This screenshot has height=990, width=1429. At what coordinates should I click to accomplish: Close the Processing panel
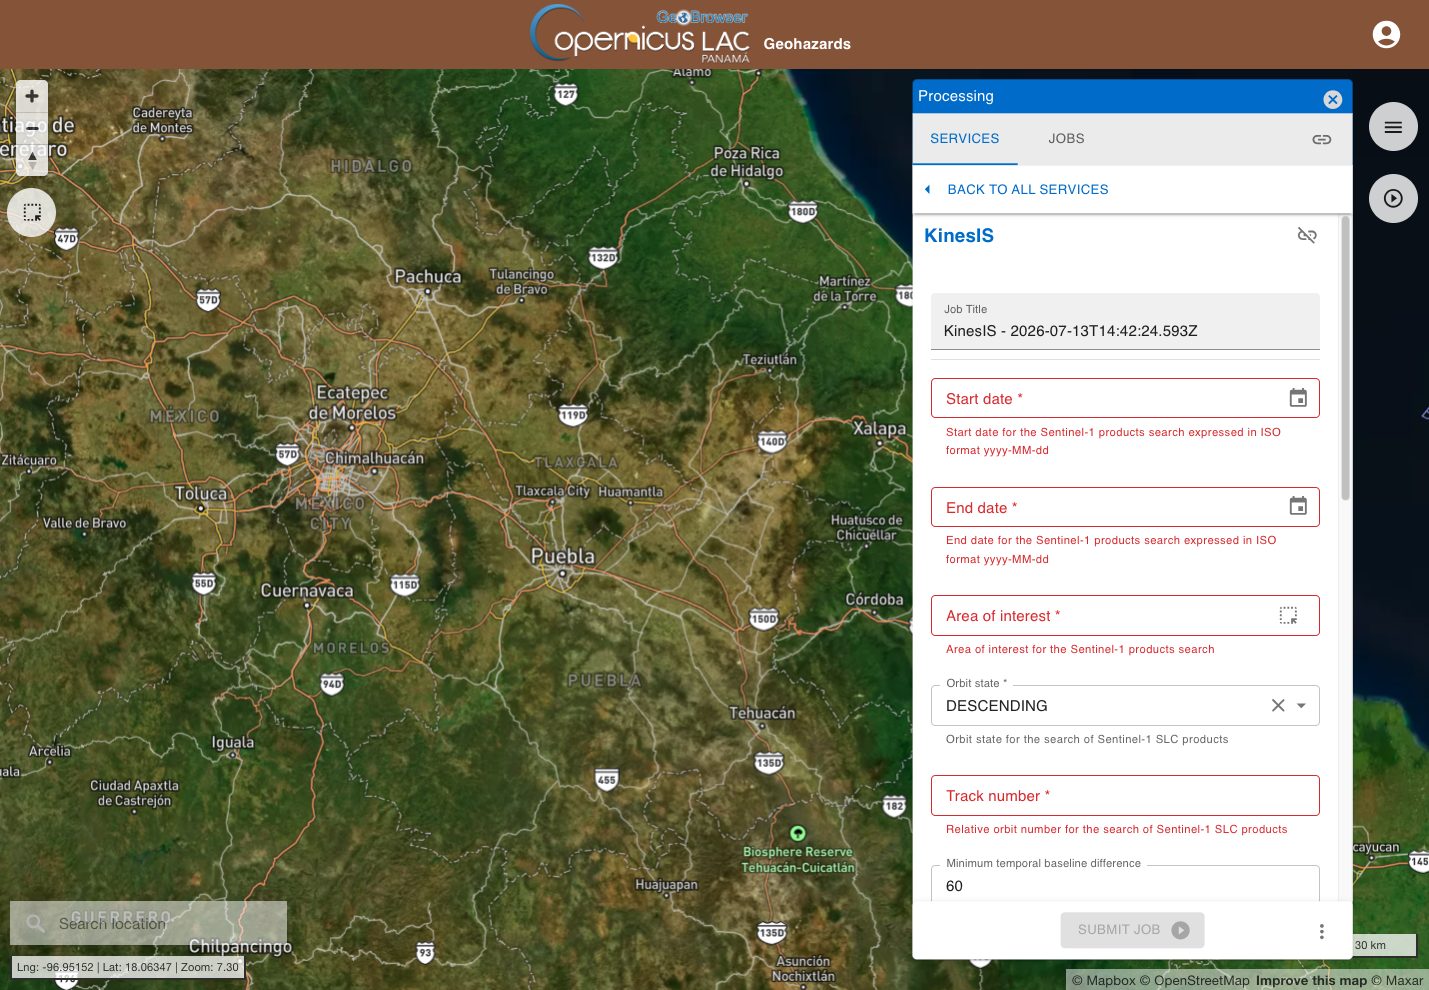(x=1332, y=99)
